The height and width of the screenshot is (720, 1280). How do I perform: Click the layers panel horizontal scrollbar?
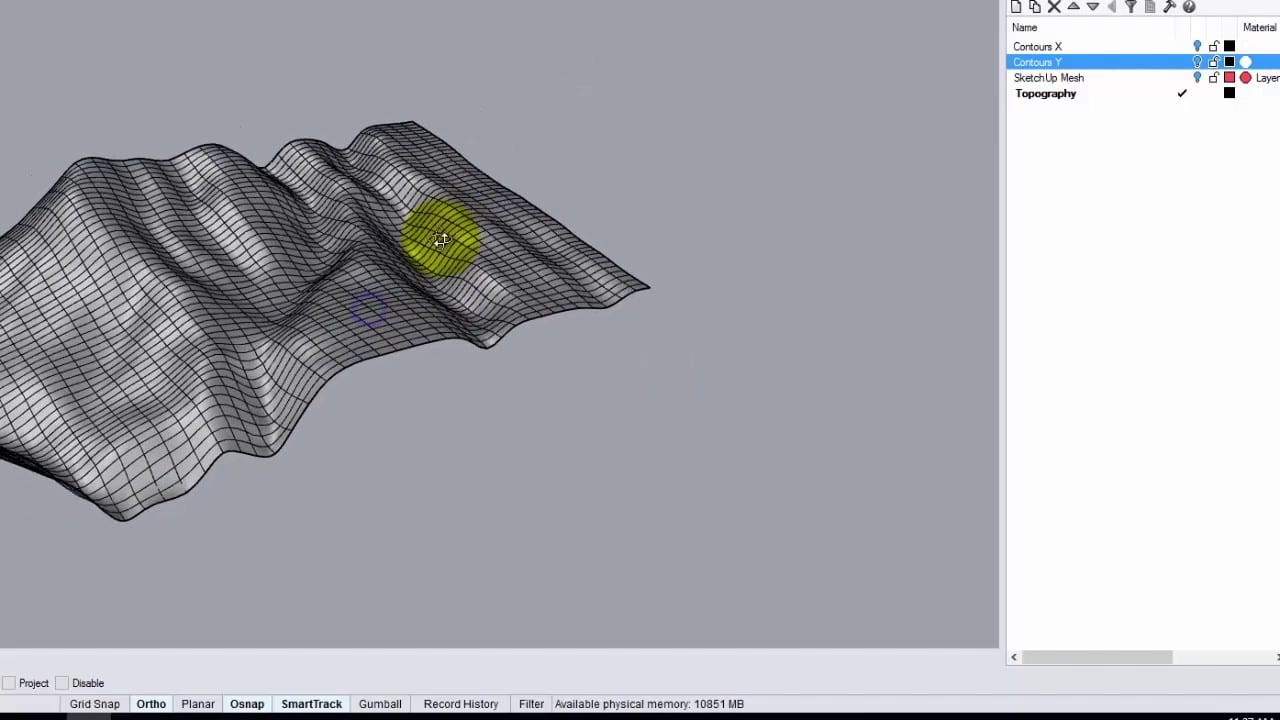1097,657
